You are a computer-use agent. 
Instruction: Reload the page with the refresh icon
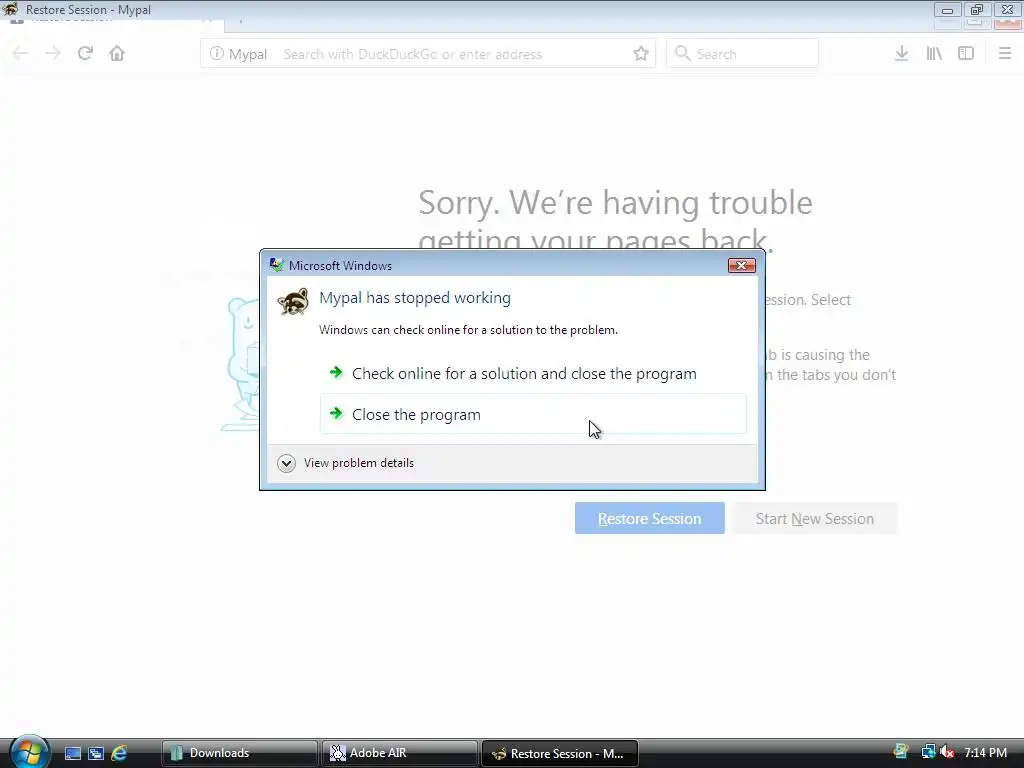tap(85, 54)
